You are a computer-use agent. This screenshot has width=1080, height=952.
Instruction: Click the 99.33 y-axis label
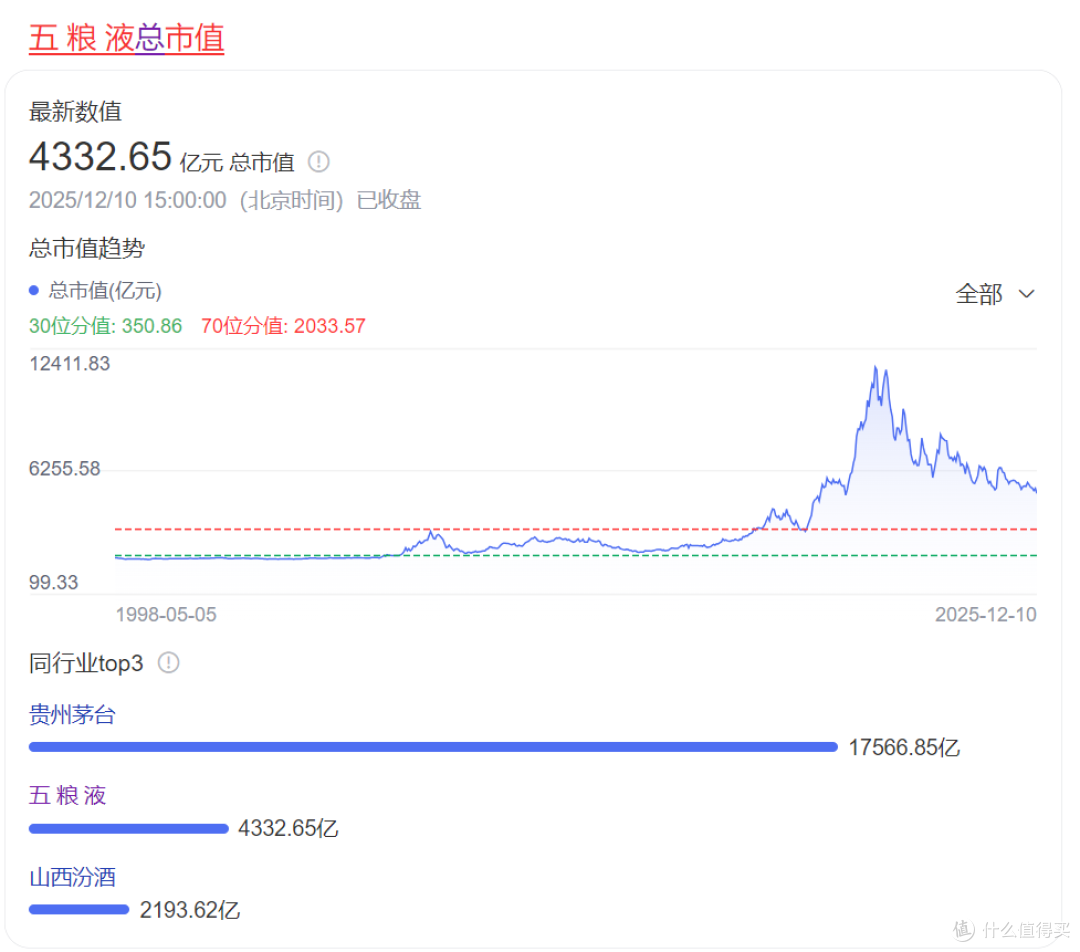point(54,582)
